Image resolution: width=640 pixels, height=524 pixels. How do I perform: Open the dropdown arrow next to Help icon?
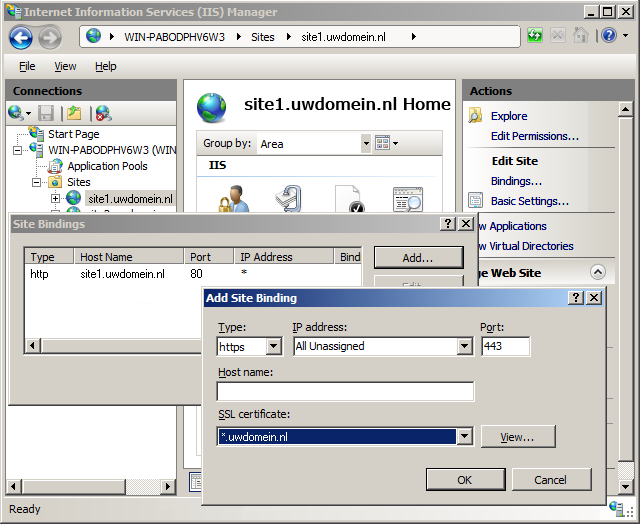(x=625, y=36)
